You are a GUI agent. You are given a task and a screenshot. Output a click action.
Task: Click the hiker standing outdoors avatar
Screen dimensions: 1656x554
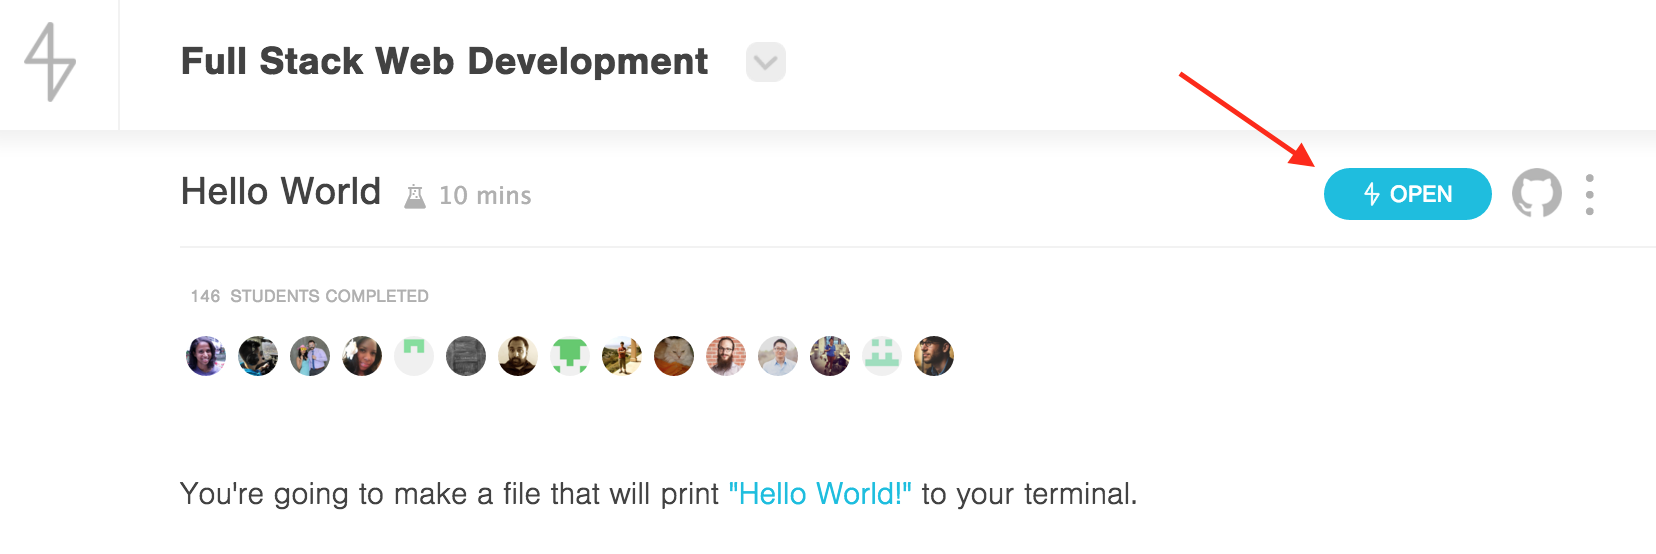(622, 356)
